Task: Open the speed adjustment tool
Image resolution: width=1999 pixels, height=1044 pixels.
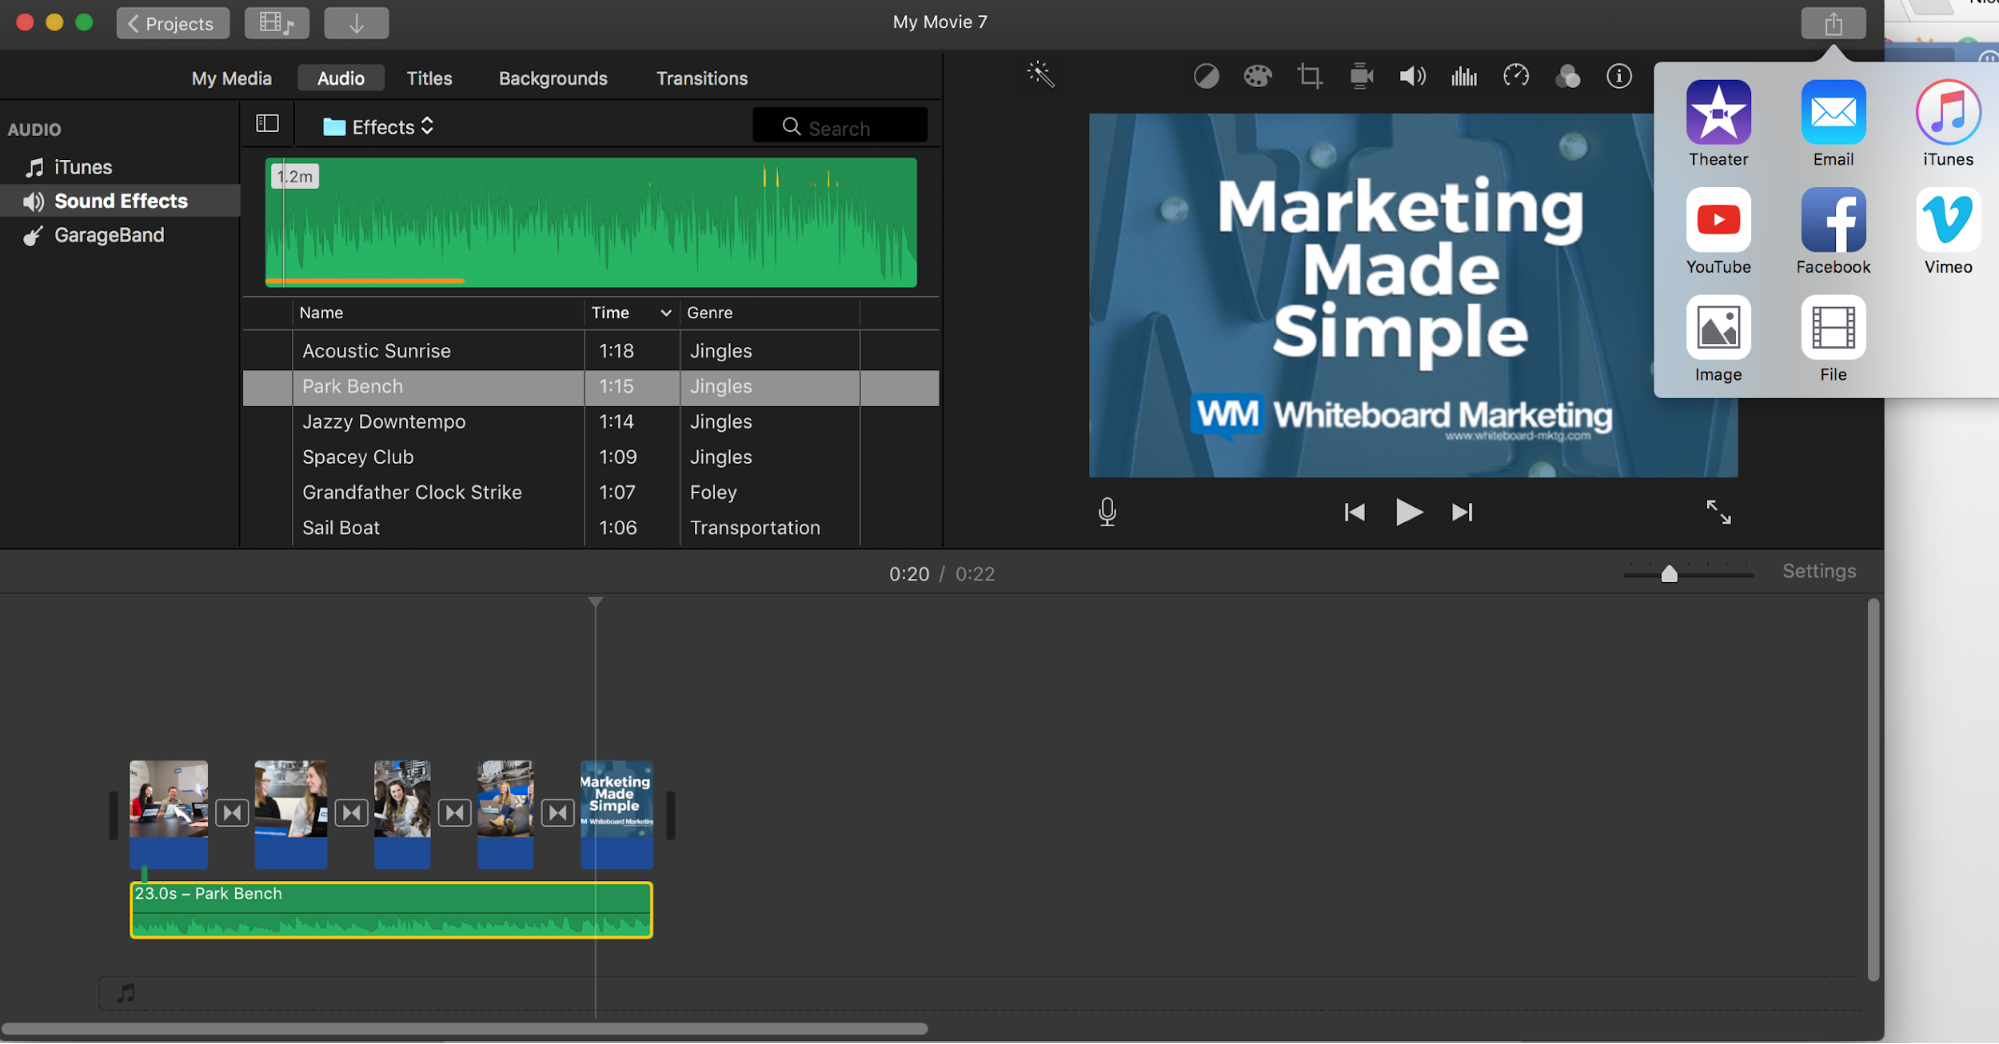Action: pyautogui.click(x=1516, y=76)
